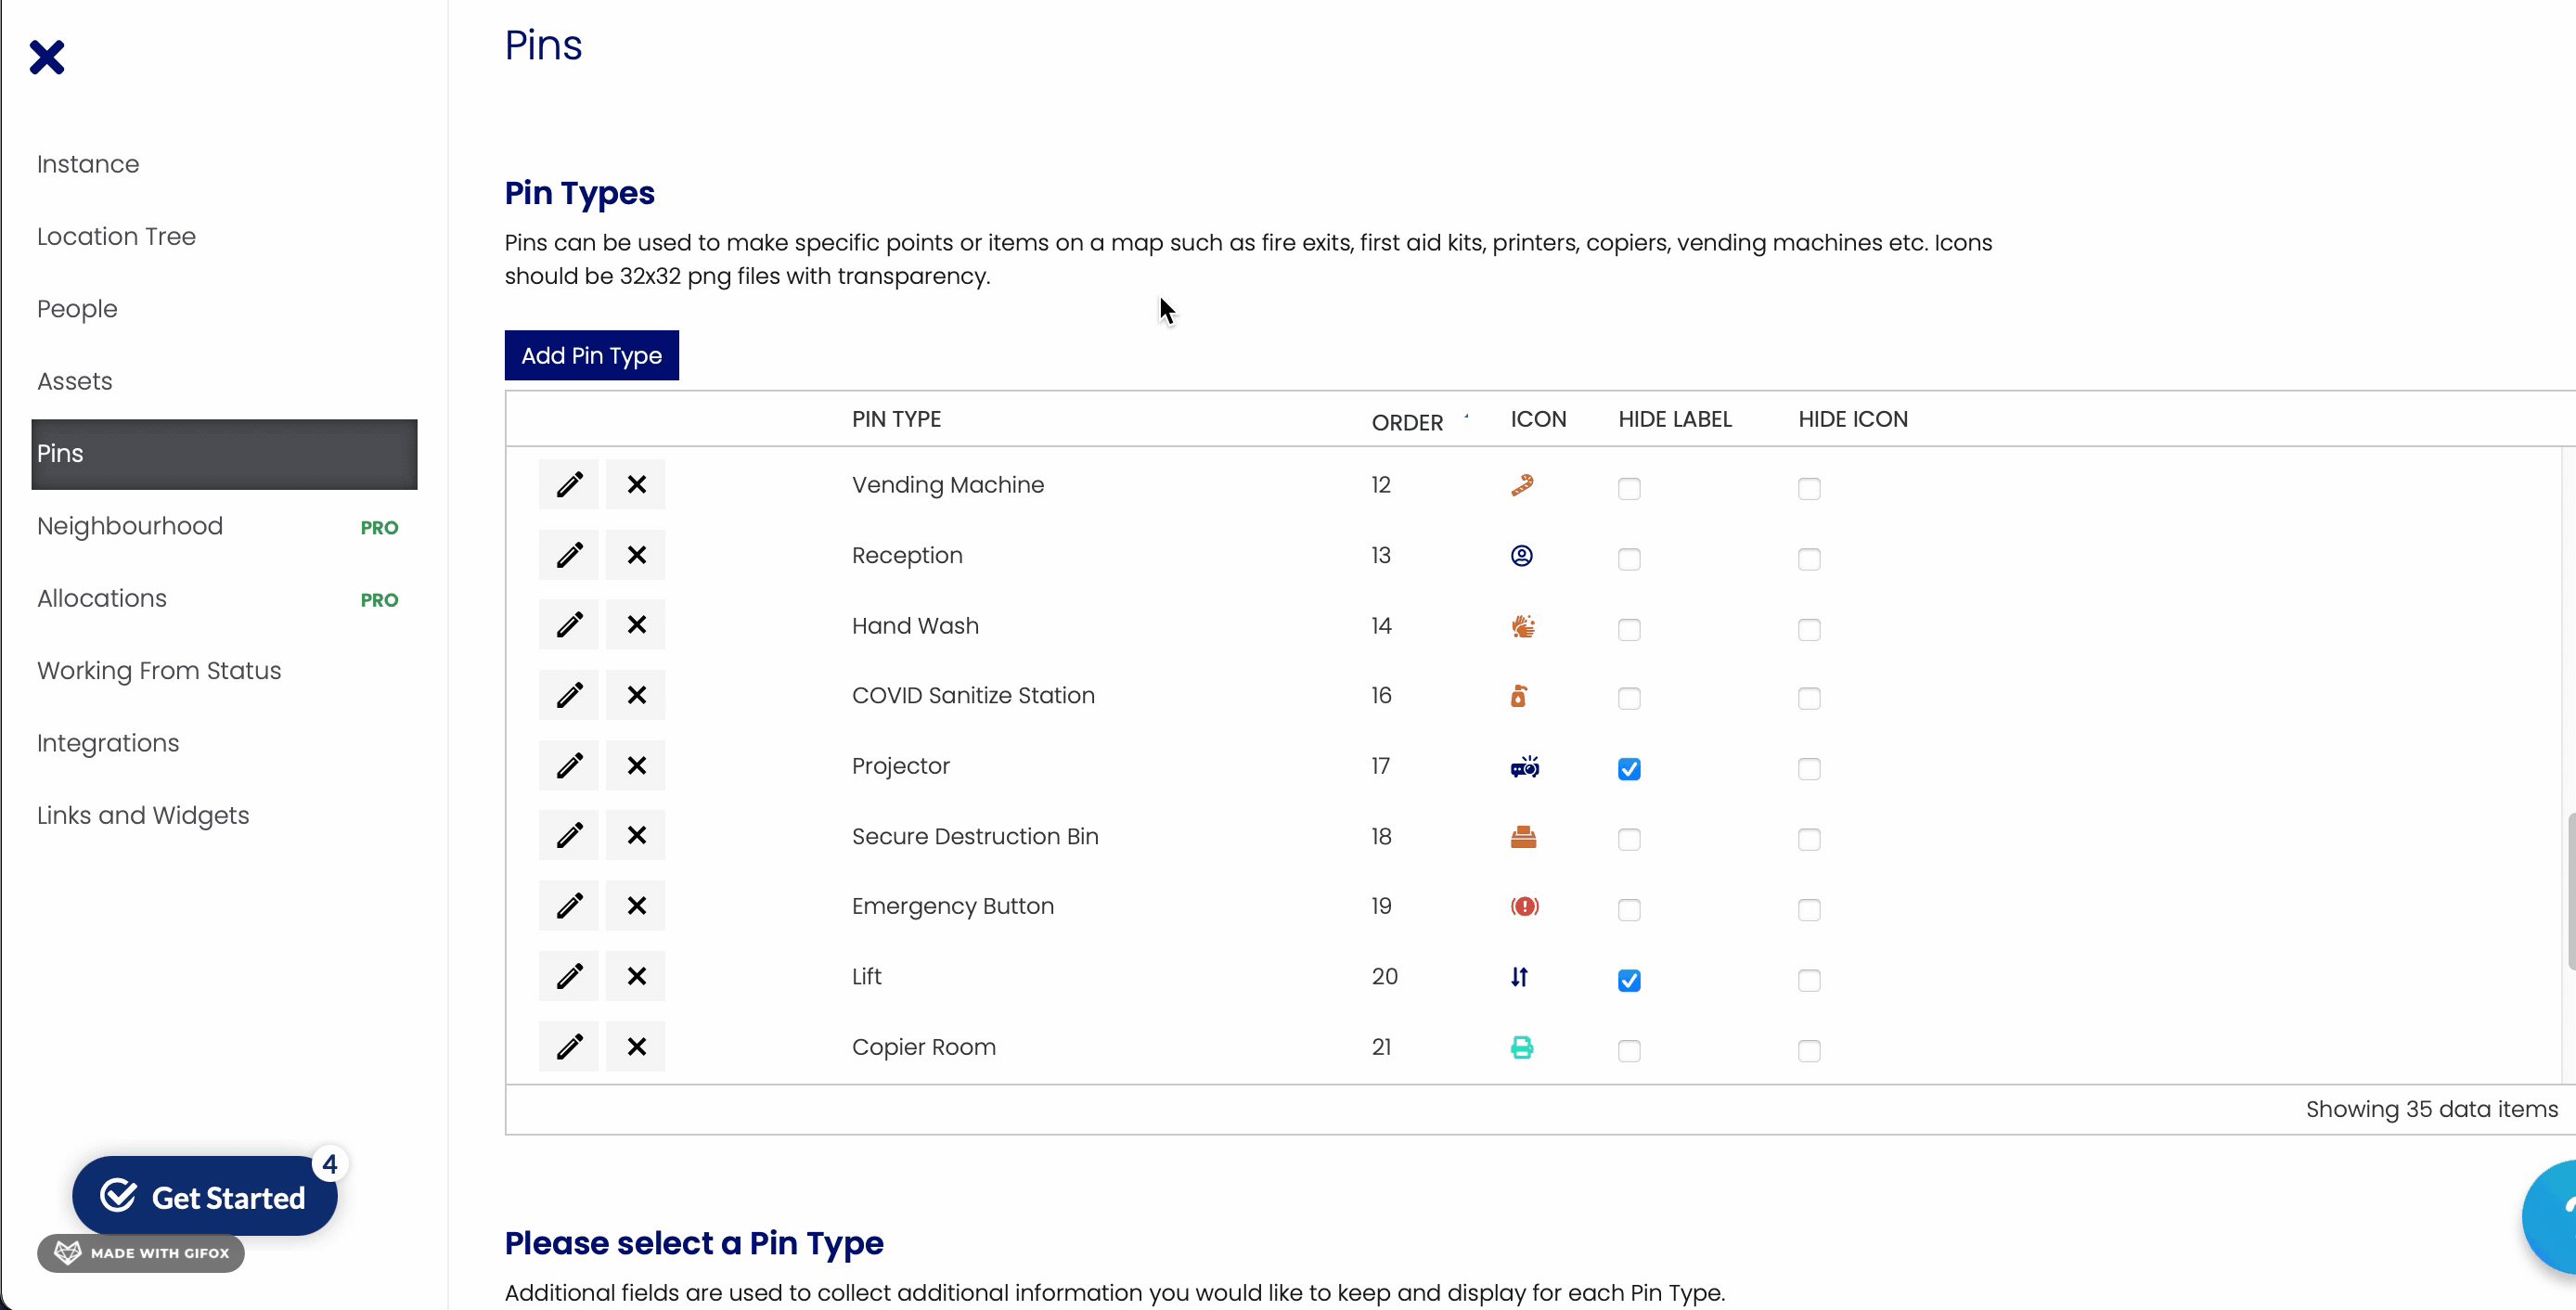Toggle Hide Label for Emergency Button
The image size is (2576, 1310).
click(x=1629, y=910)
